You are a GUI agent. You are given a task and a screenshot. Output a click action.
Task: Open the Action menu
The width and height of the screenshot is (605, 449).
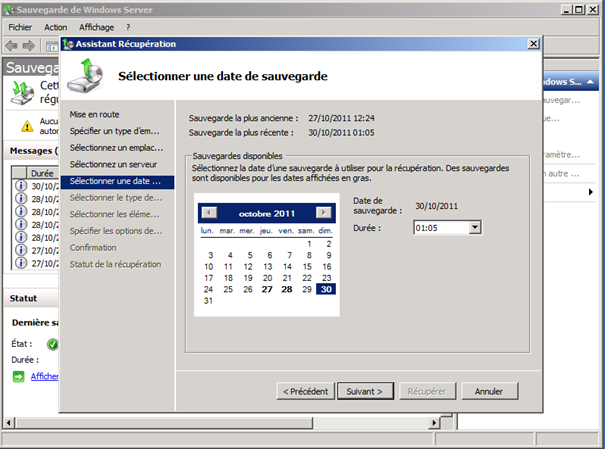pos(56,27)
